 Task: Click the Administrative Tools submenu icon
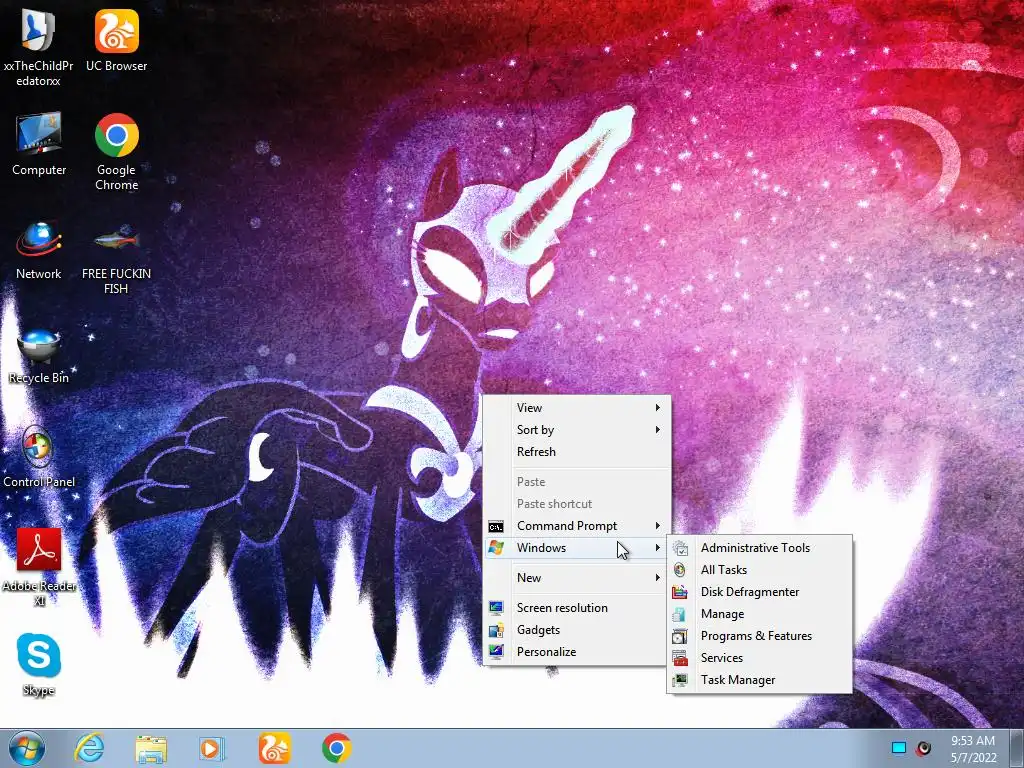[x=680, y=548]
